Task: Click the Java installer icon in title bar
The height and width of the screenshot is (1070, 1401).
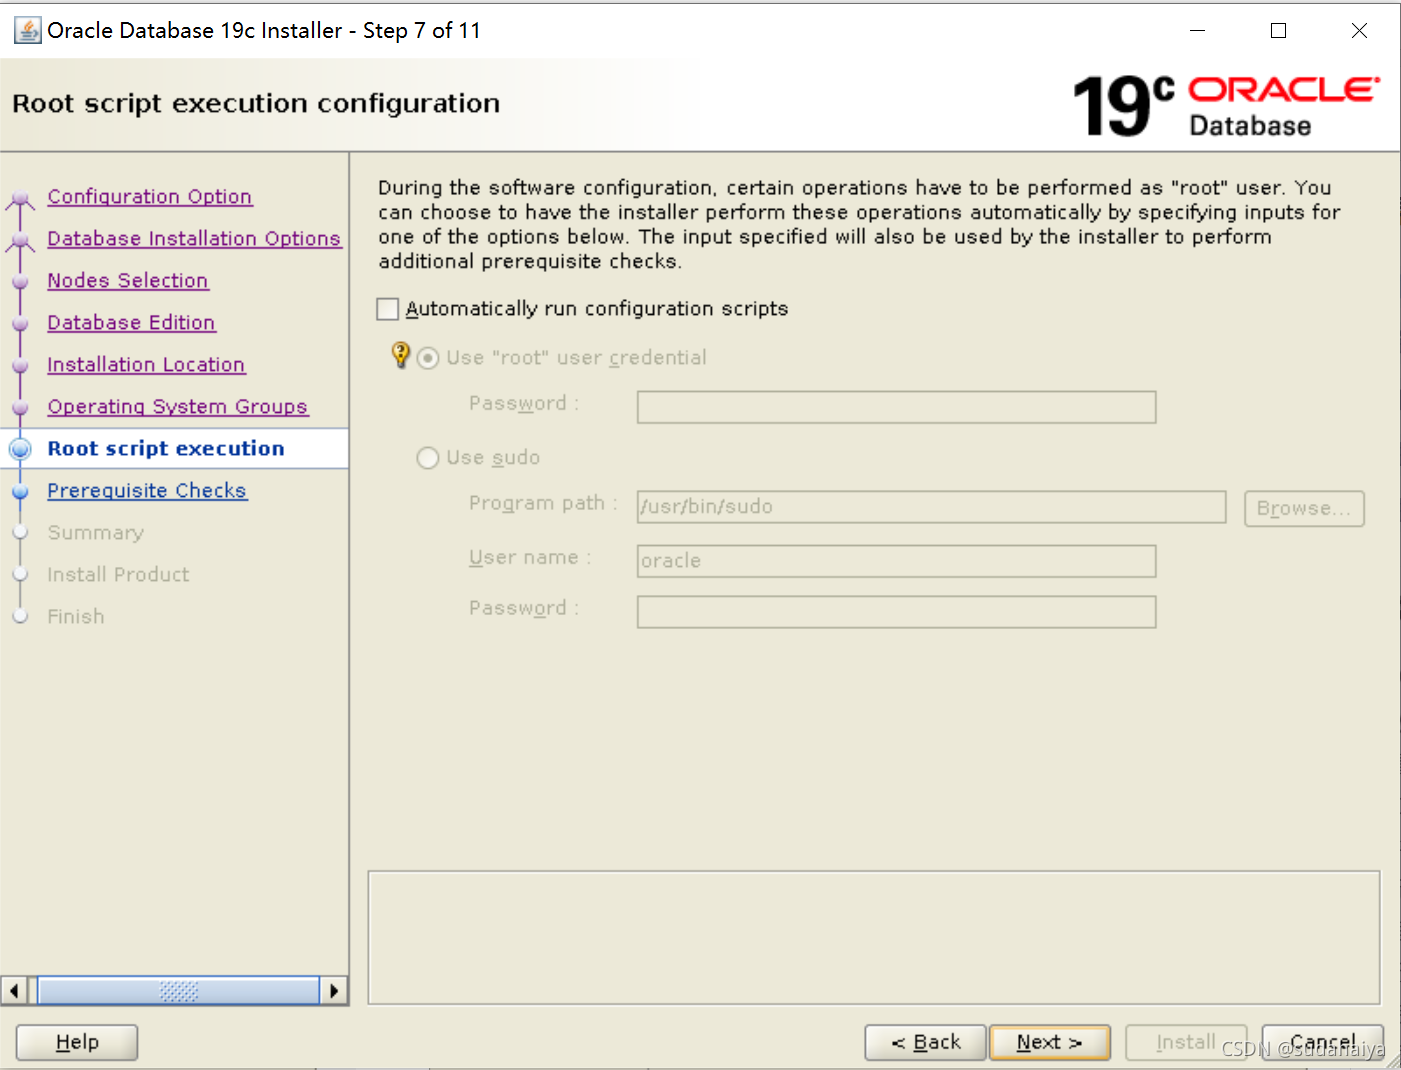Action: [28, 31]
